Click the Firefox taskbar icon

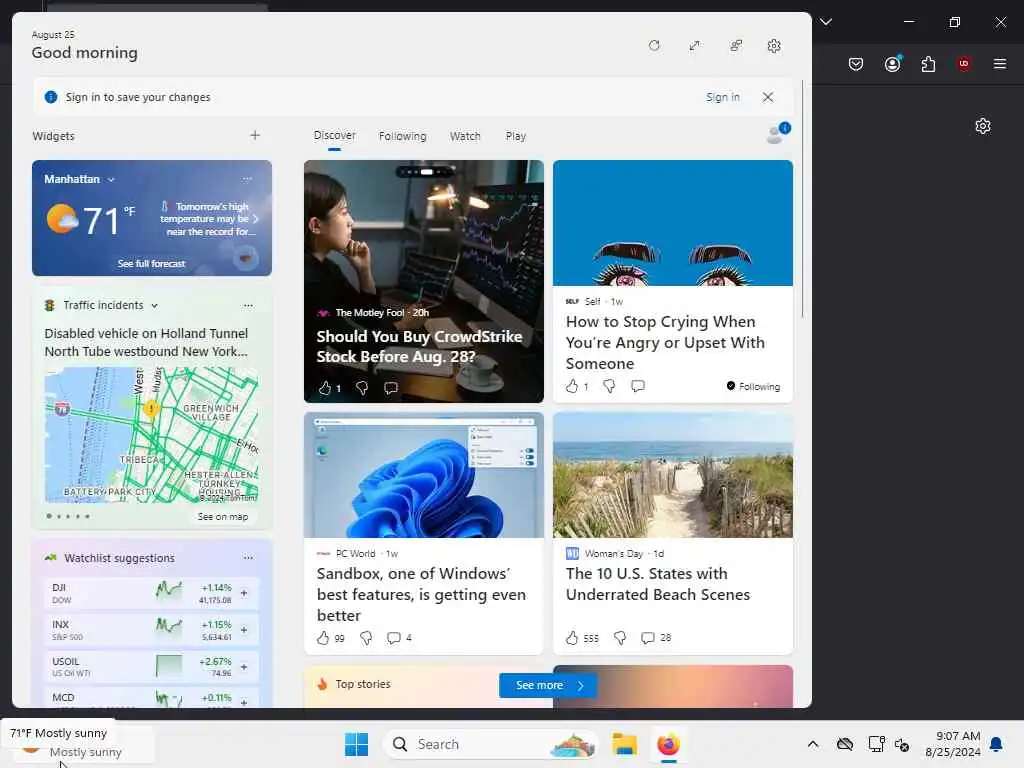click(668, 744)
